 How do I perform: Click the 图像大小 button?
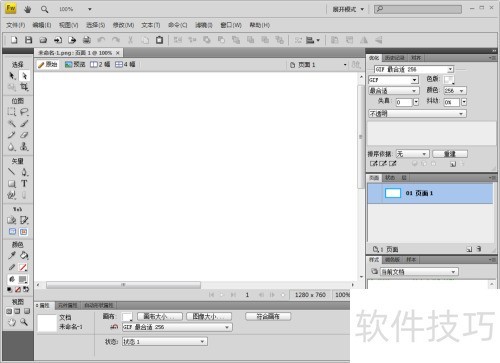coord(209,316)
